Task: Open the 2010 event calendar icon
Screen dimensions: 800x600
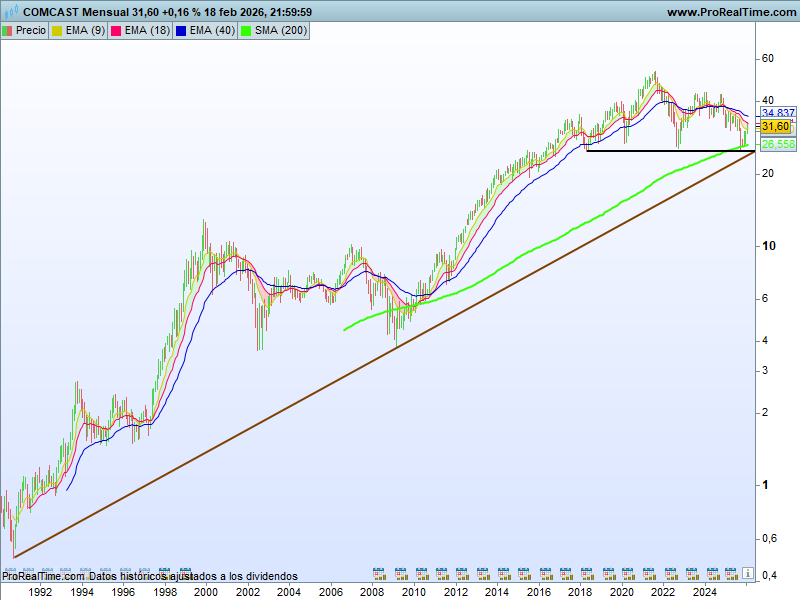Action: 422,574
